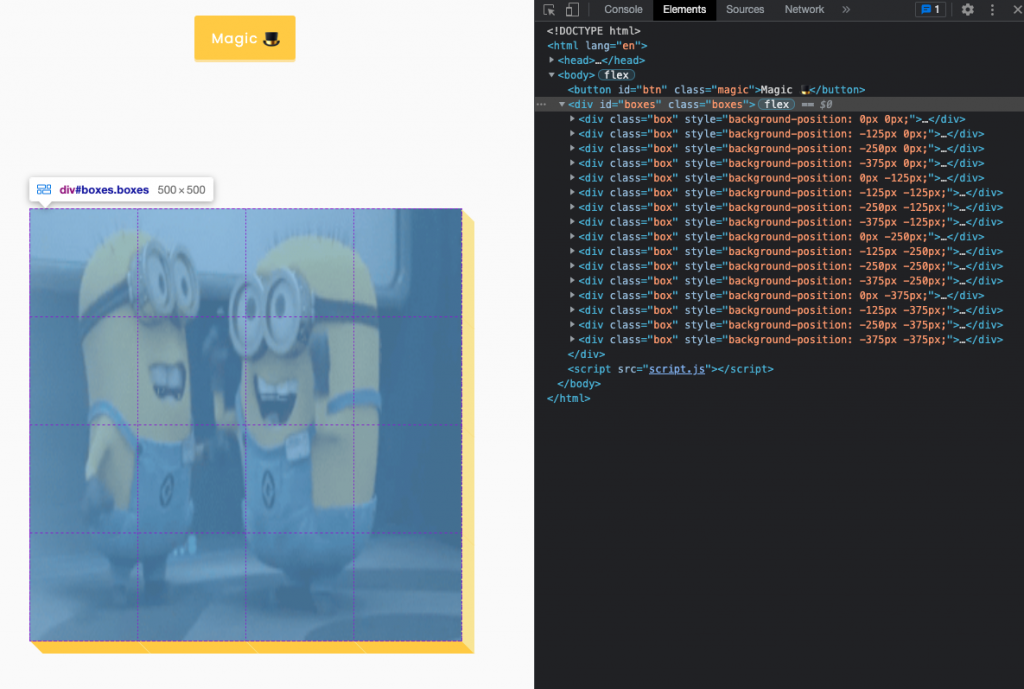Open the script.js source link

tap(677, 369)
